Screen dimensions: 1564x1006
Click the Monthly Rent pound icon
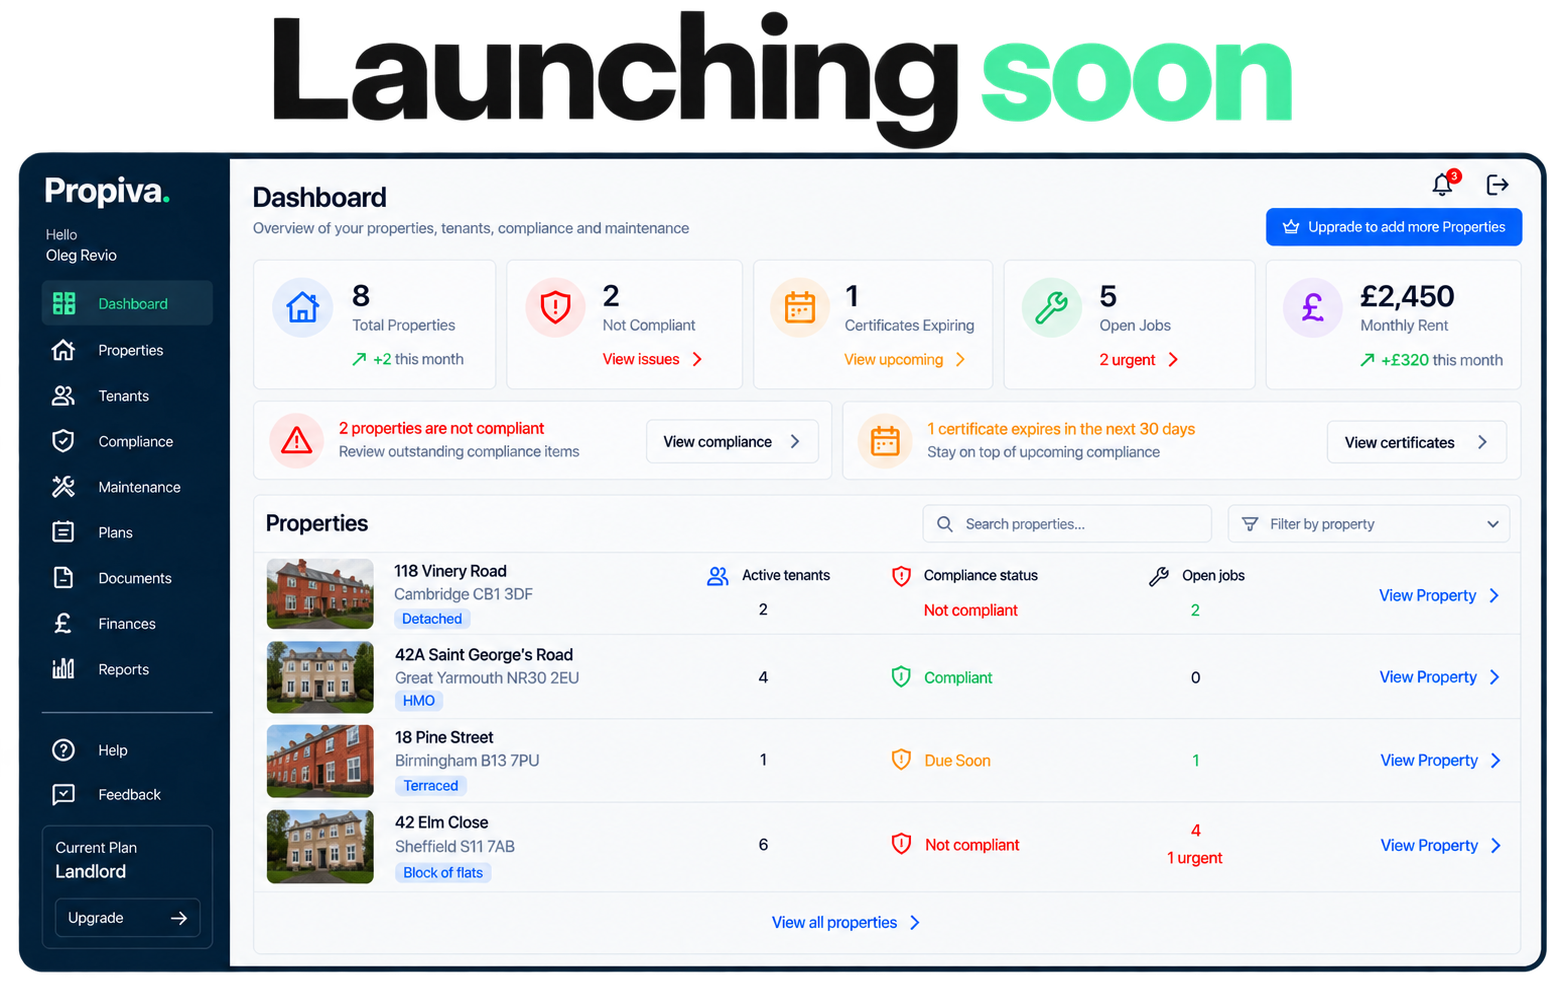click(1313, 307)
